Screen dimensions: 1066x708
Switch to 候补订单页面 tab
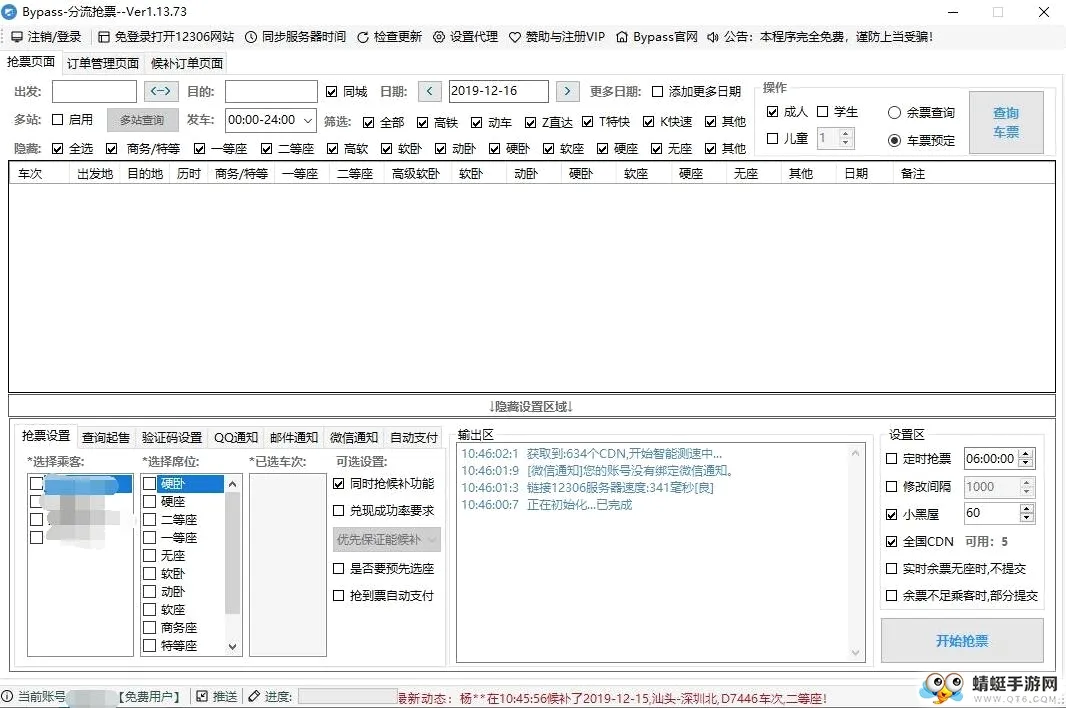[x=187, y=63]
